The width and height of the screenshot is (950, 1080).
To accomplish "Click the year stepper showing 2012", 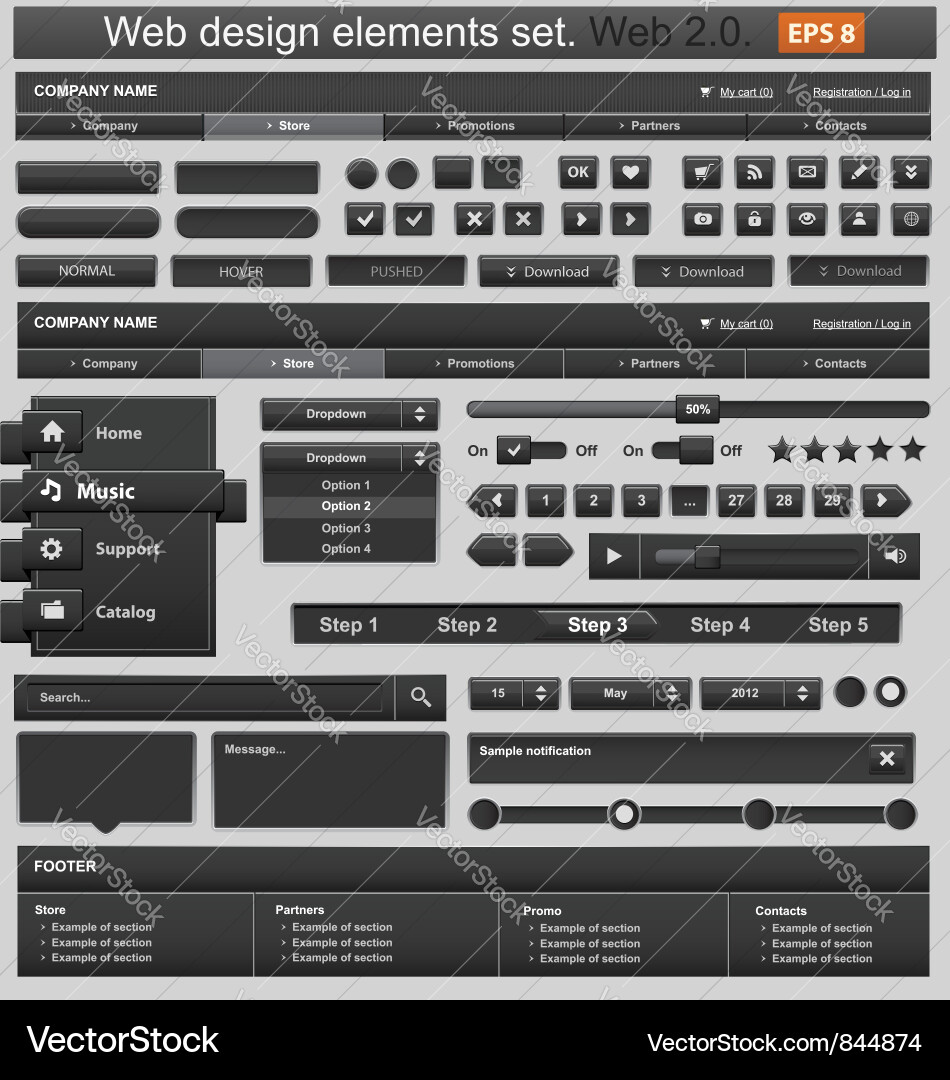I will pyautogui.click(x=761, y=693).
